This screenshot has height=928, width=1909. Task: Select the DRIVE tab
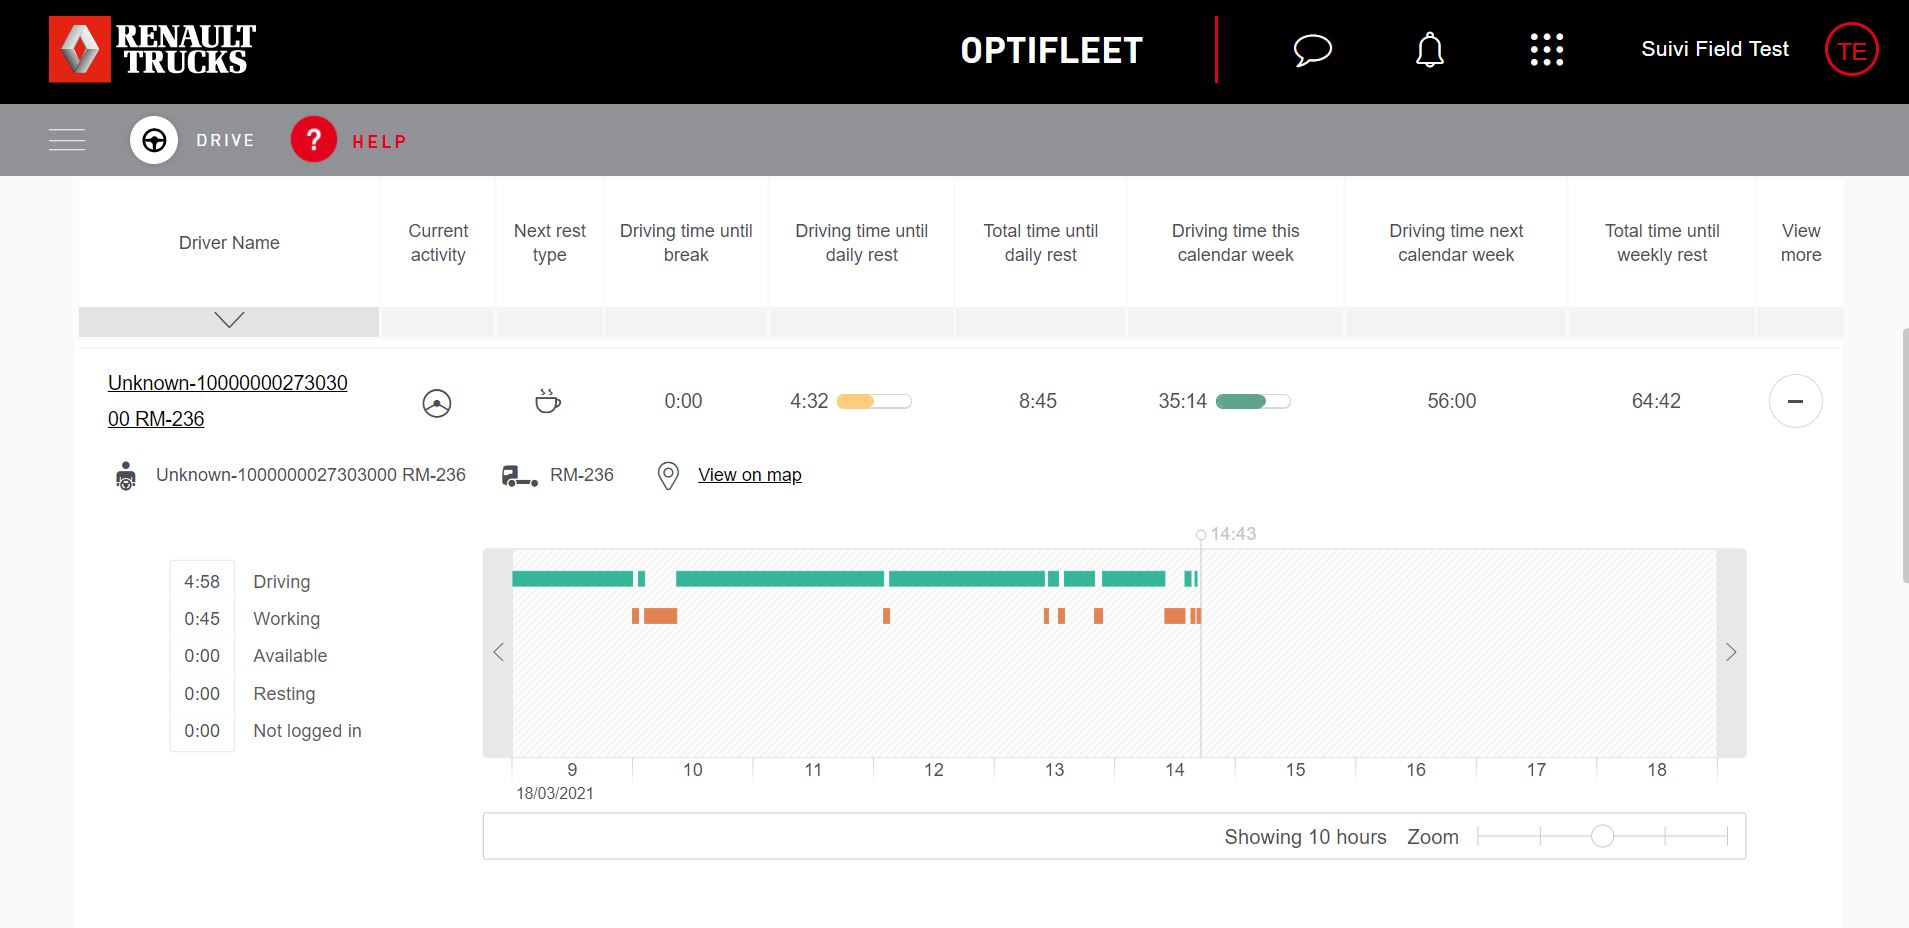[194, 139]
